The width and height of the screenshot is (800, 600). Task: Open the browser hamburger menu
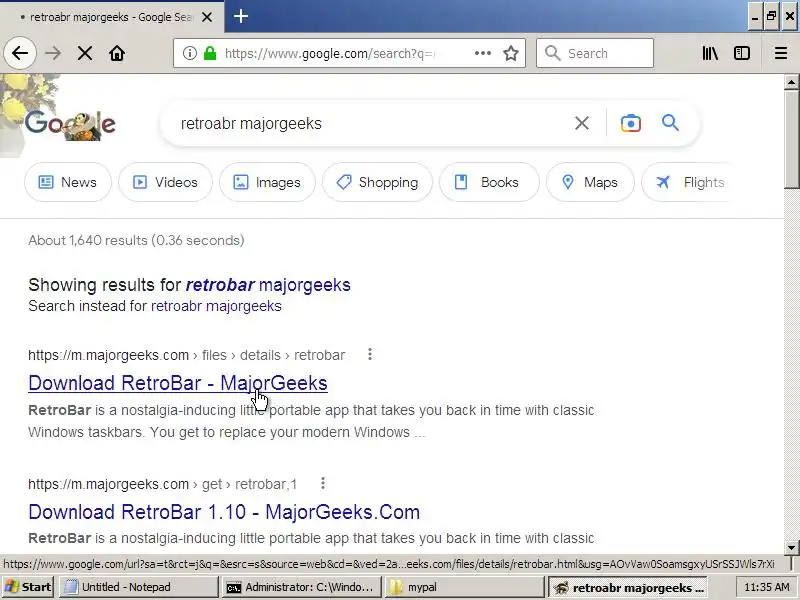(781, 53)
